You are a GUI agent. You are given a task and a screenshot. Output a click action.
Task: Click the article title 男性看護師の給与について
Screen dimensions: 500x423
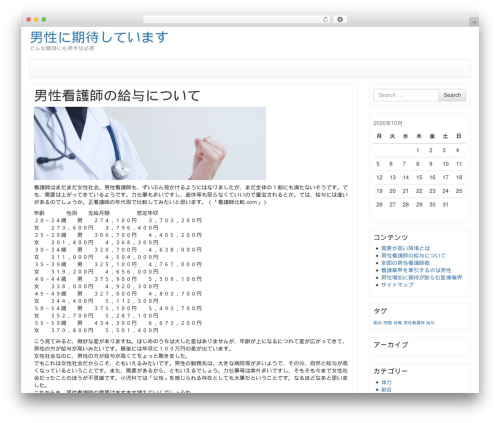pos(117,96)
